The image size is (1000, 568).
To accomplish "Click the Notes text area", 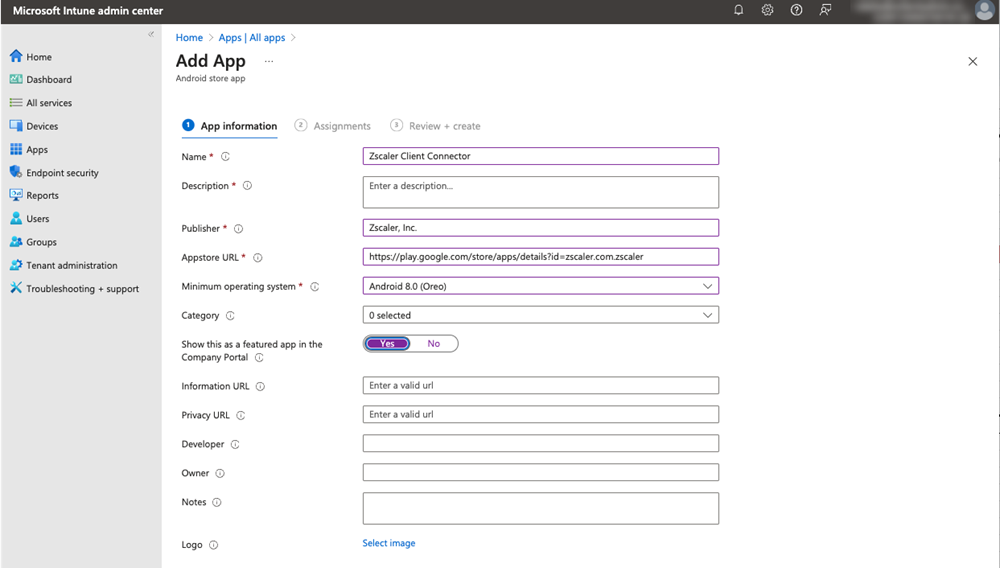I will pos(541,508).
